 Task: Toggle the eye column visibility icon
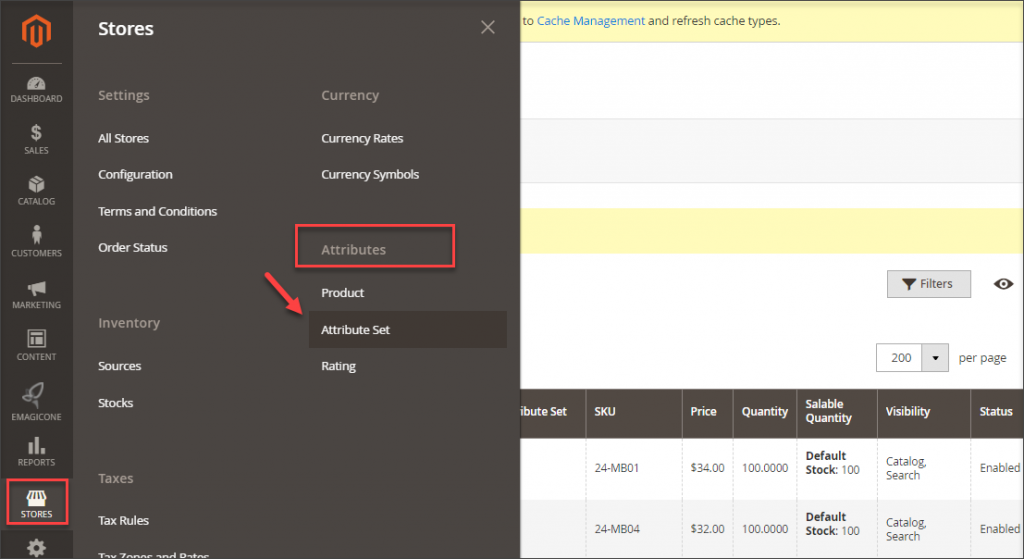[1003, 284]
